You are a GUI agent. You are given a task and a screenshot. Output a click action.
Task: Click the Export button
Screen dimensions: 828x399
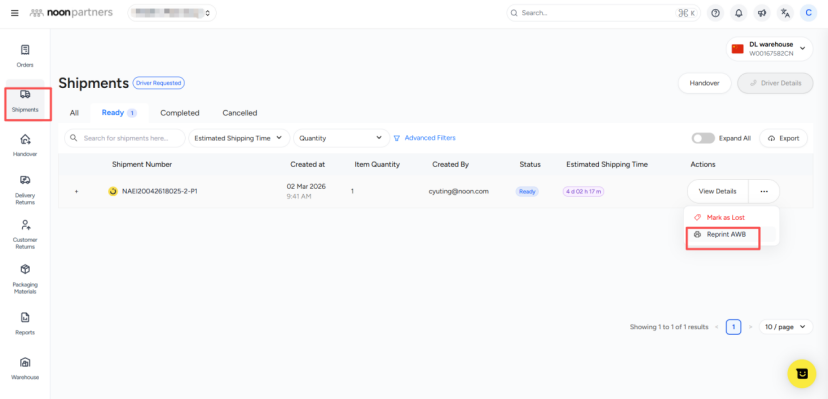coord(784,138)
